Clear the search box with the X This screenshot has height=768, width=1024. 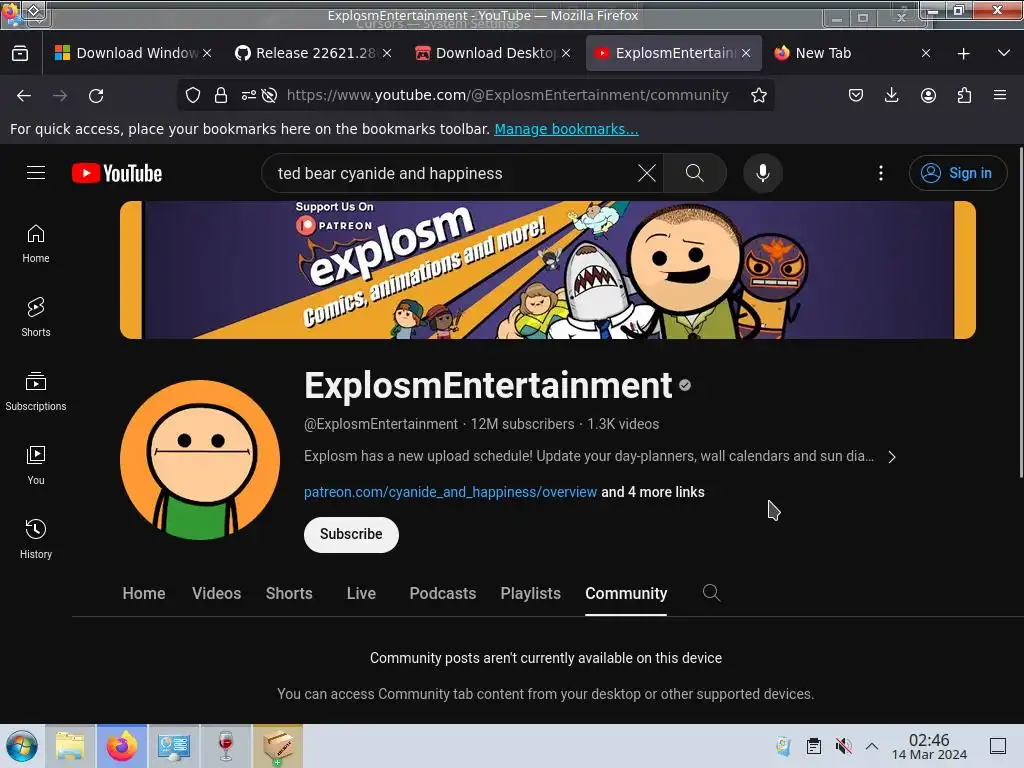pyautogui.click(x=647, y=173)
